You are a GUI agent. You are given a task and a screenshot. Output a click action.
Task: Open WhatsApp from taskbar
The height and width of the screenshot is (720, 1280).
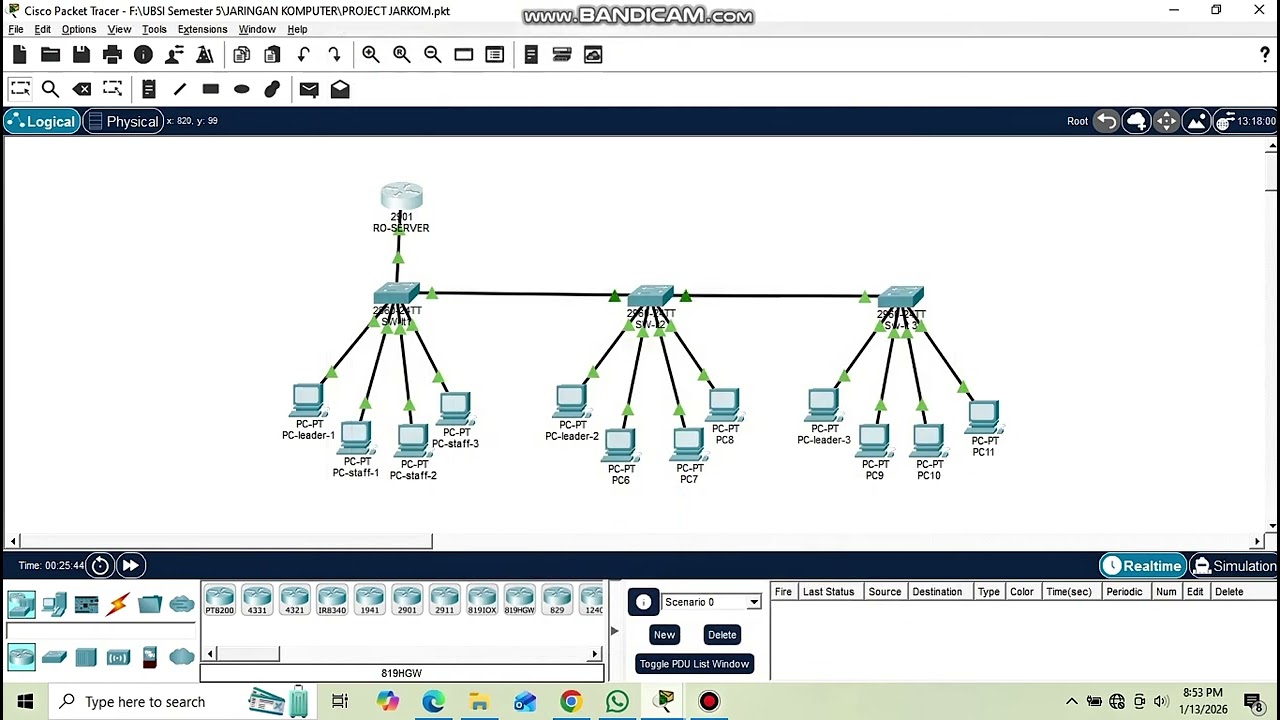coord(617,702)
